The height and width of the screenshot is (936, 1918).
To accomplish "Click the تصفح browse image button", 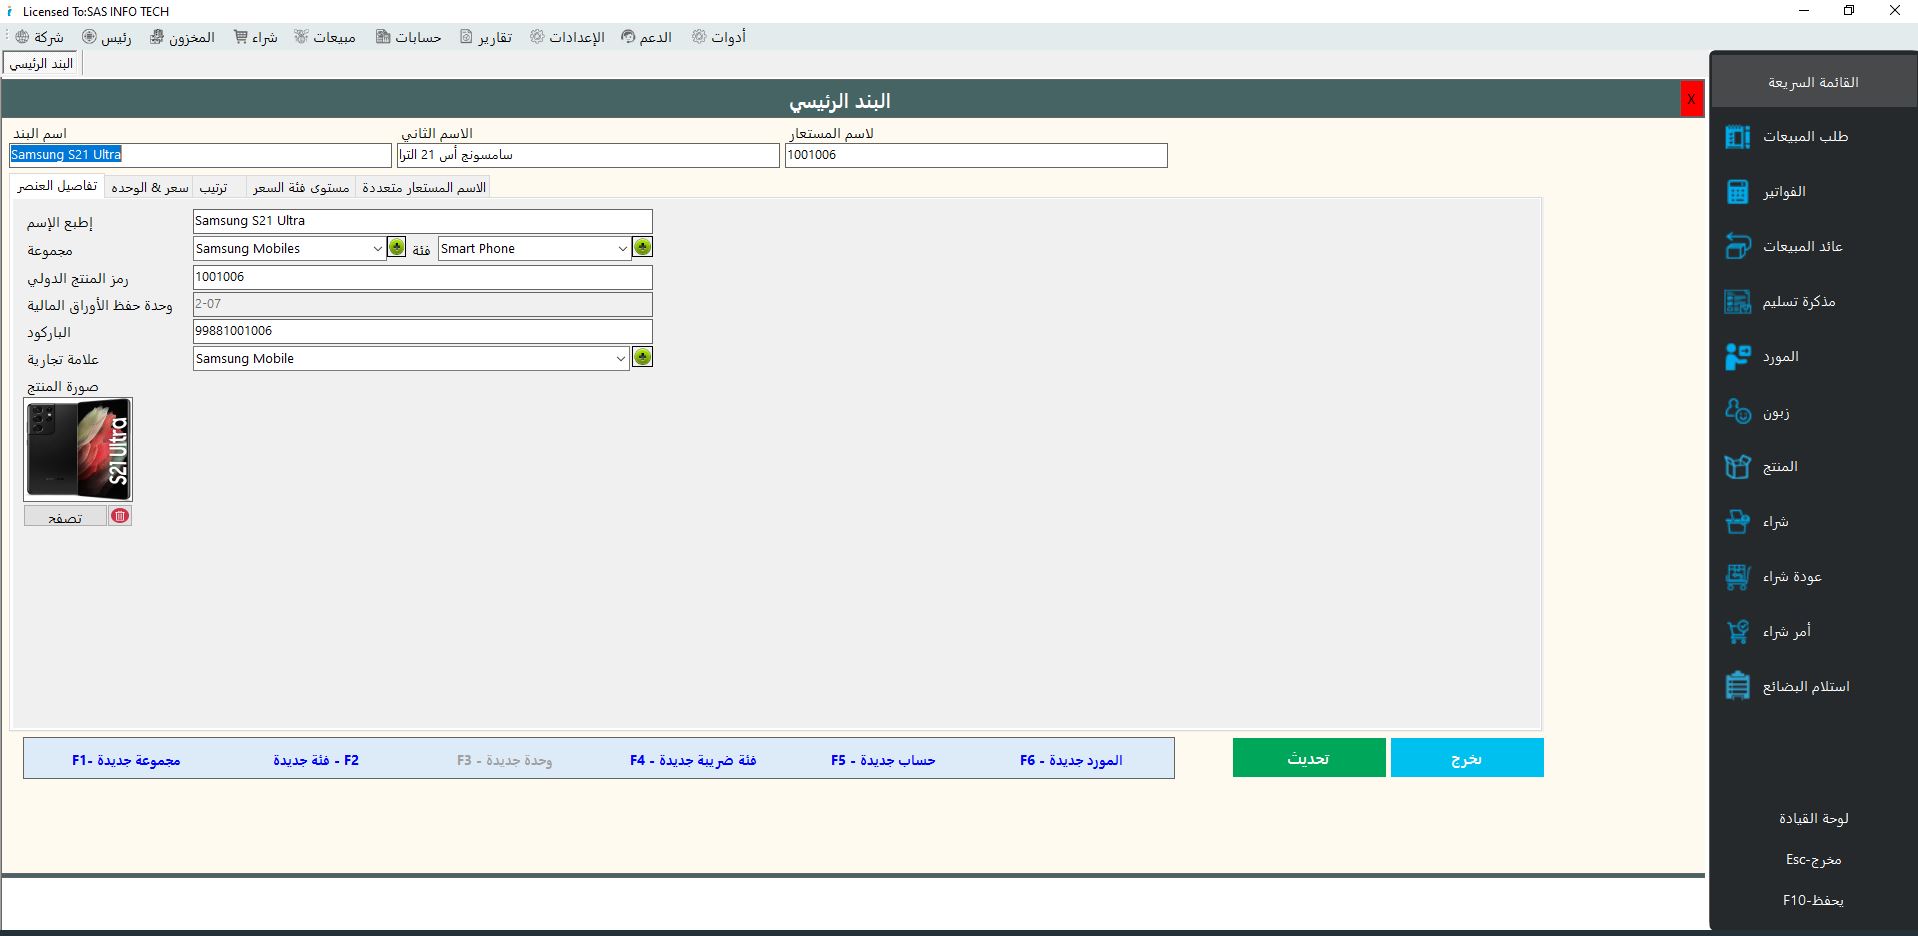I will pyautogui.click(x=66, y=517).
